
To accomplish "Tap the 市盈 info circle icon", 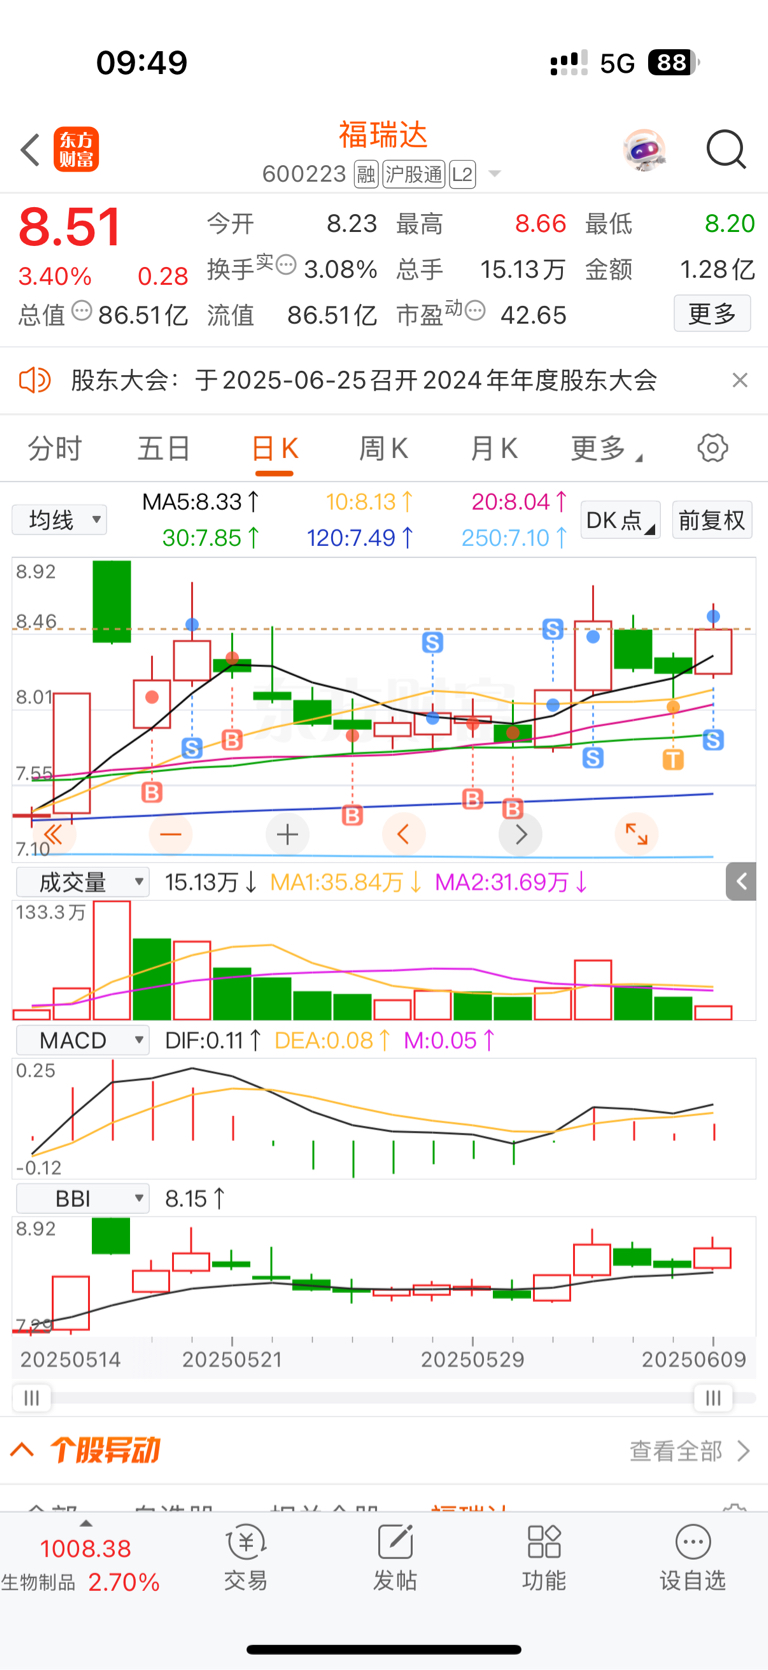I will tap(475, 310).
